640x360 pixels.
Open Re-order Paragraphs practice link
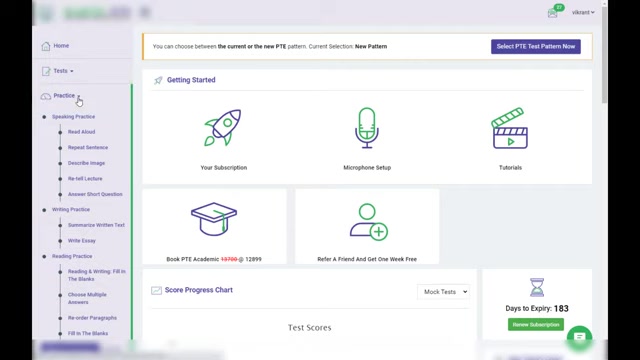coord(92,318)
